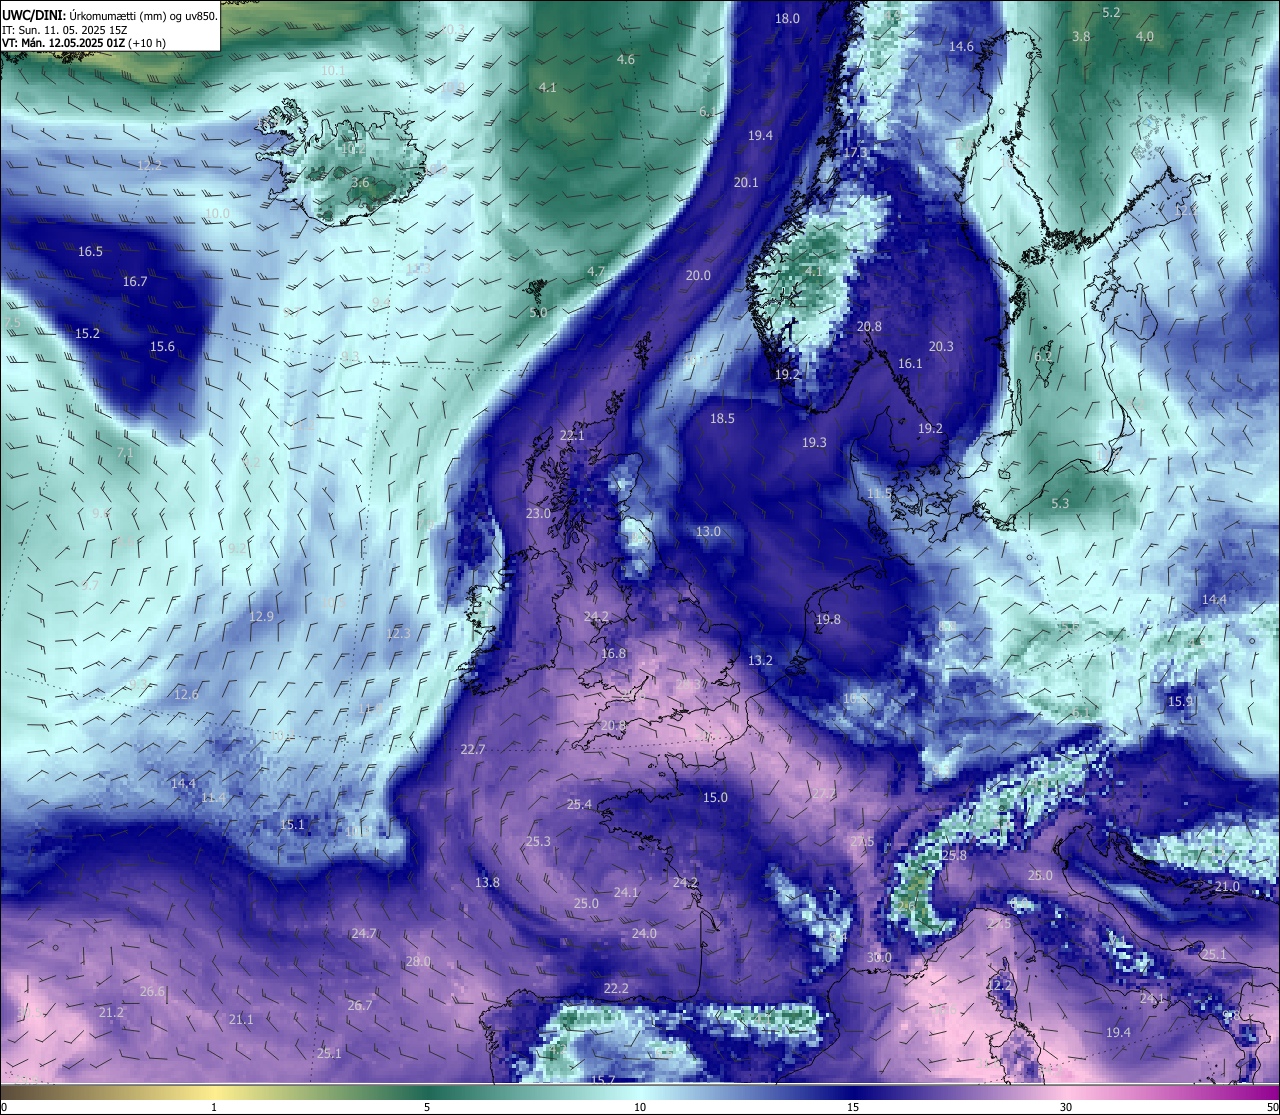
Task: Click the map value '5.0'
Action: pyautogui.click(x=538, y=313)
